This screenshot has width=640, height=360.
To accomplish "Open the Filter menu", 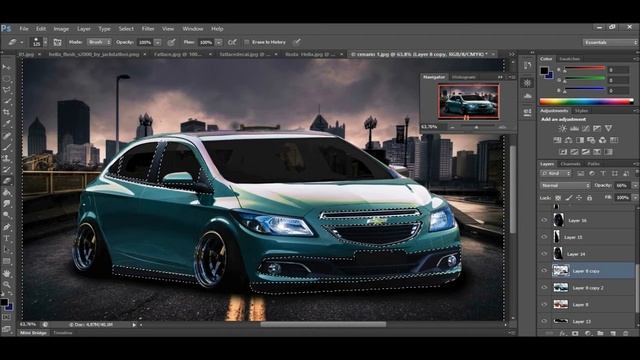I will tap(148, 29).
